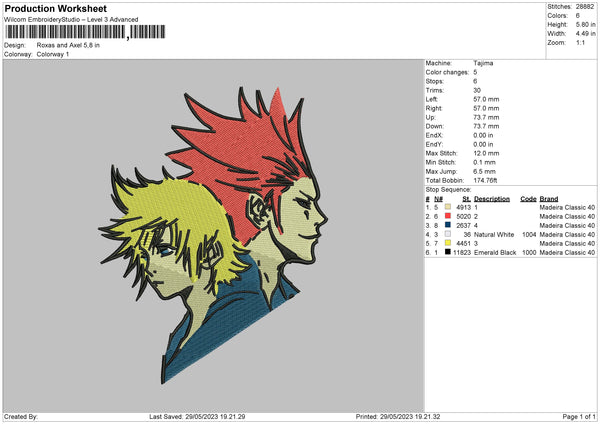Click the stitch count 5020
The image size is (600, 424).
[x=463, y=217]
